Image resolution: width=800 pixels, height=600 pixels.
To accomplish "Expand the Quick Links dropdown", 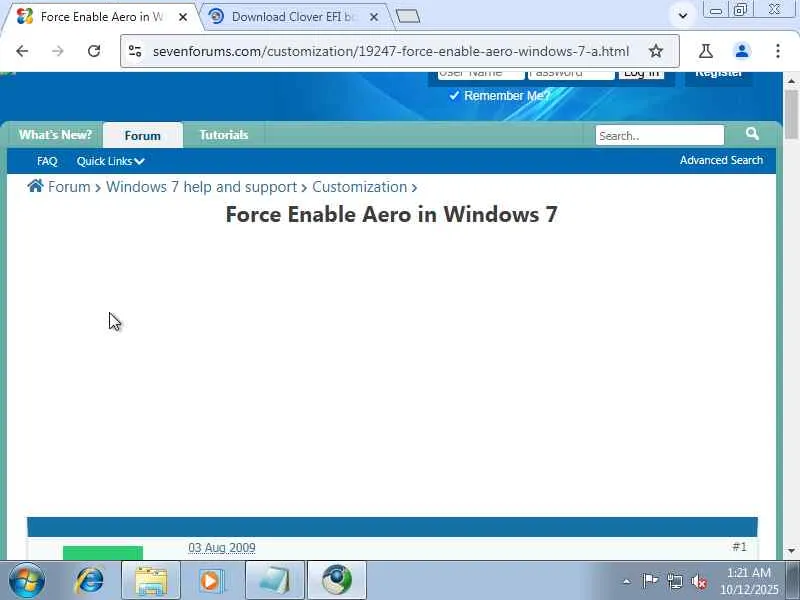I will 111,161.
